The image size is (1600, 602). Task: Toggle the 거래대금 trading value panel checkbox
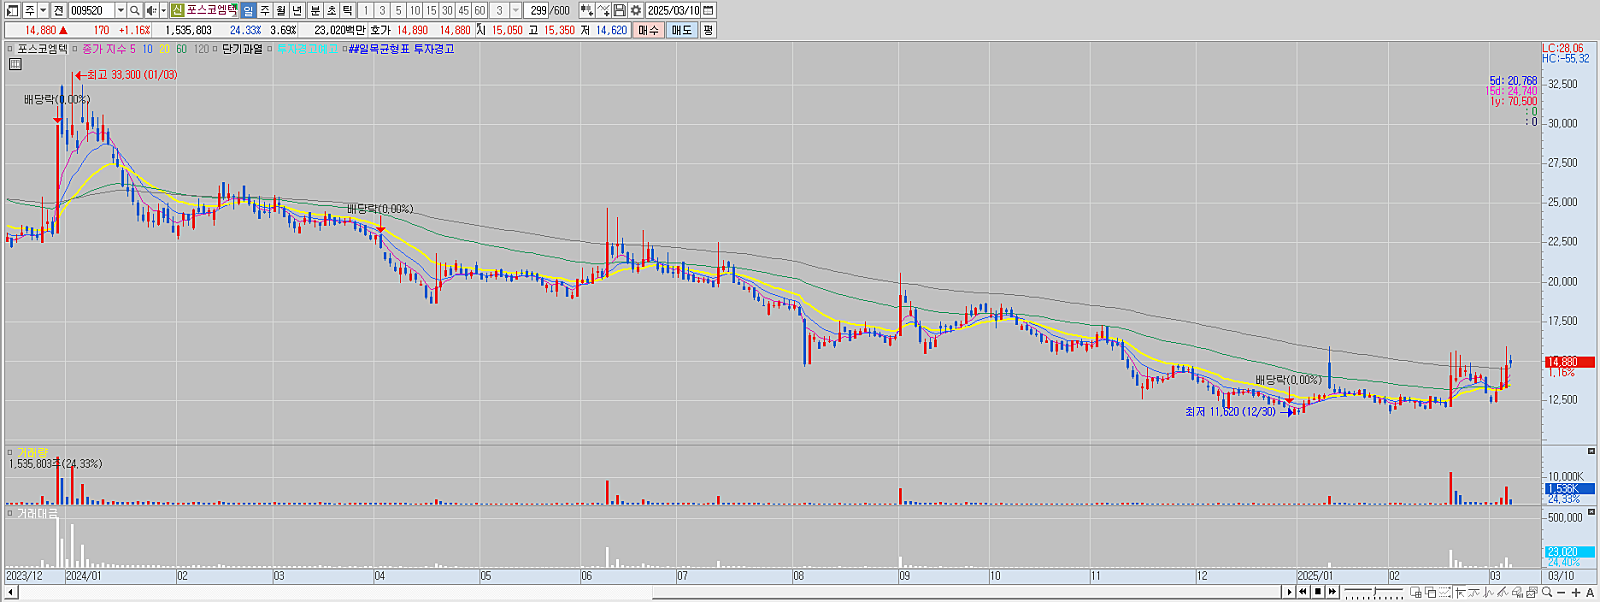pos(10,513)
